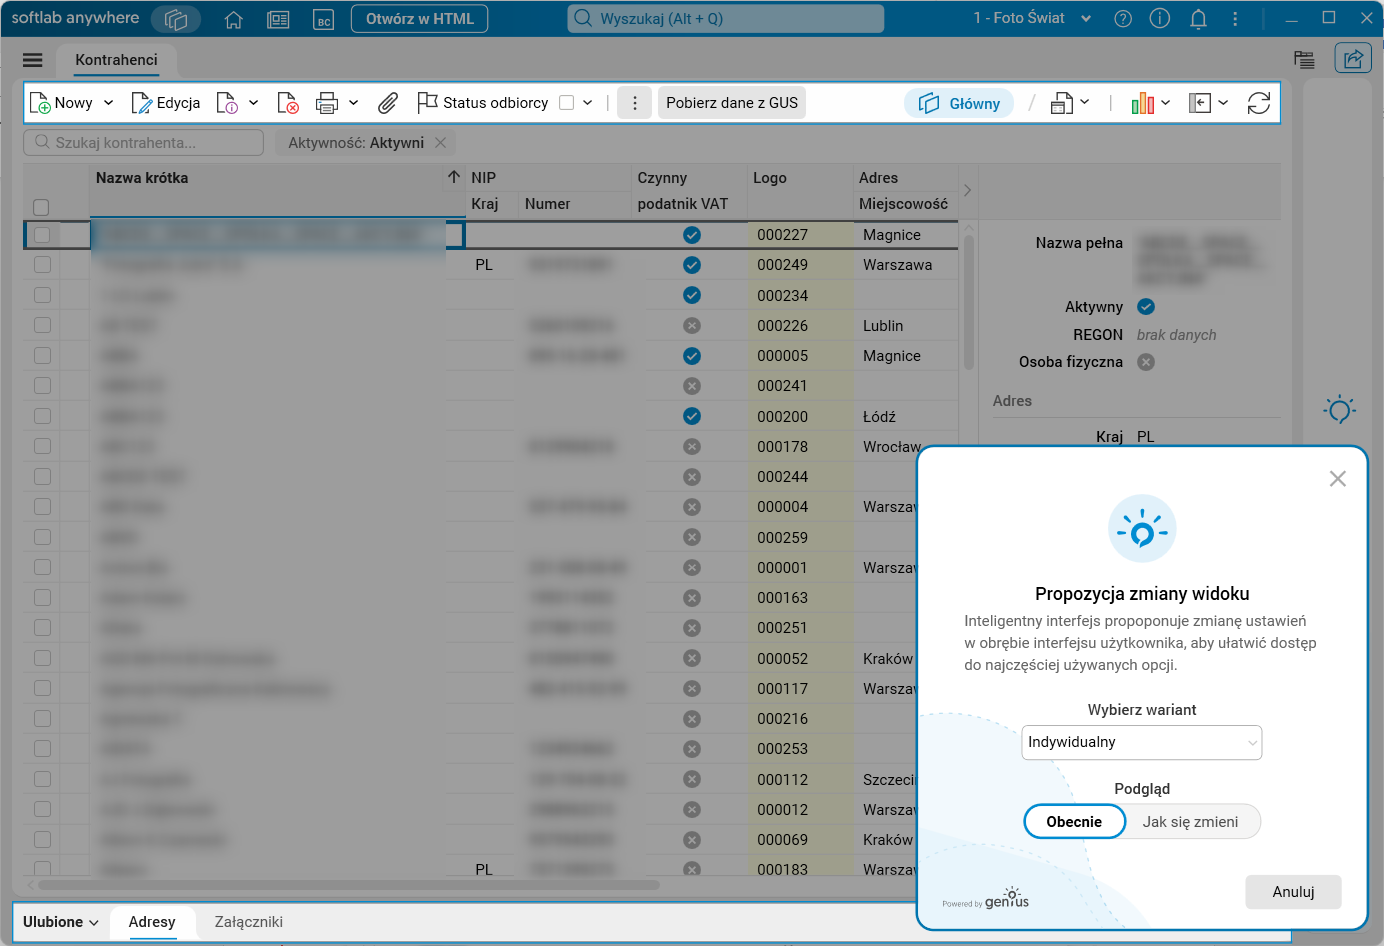Expand the save layout dropdown arrow

coord(1085,103)
